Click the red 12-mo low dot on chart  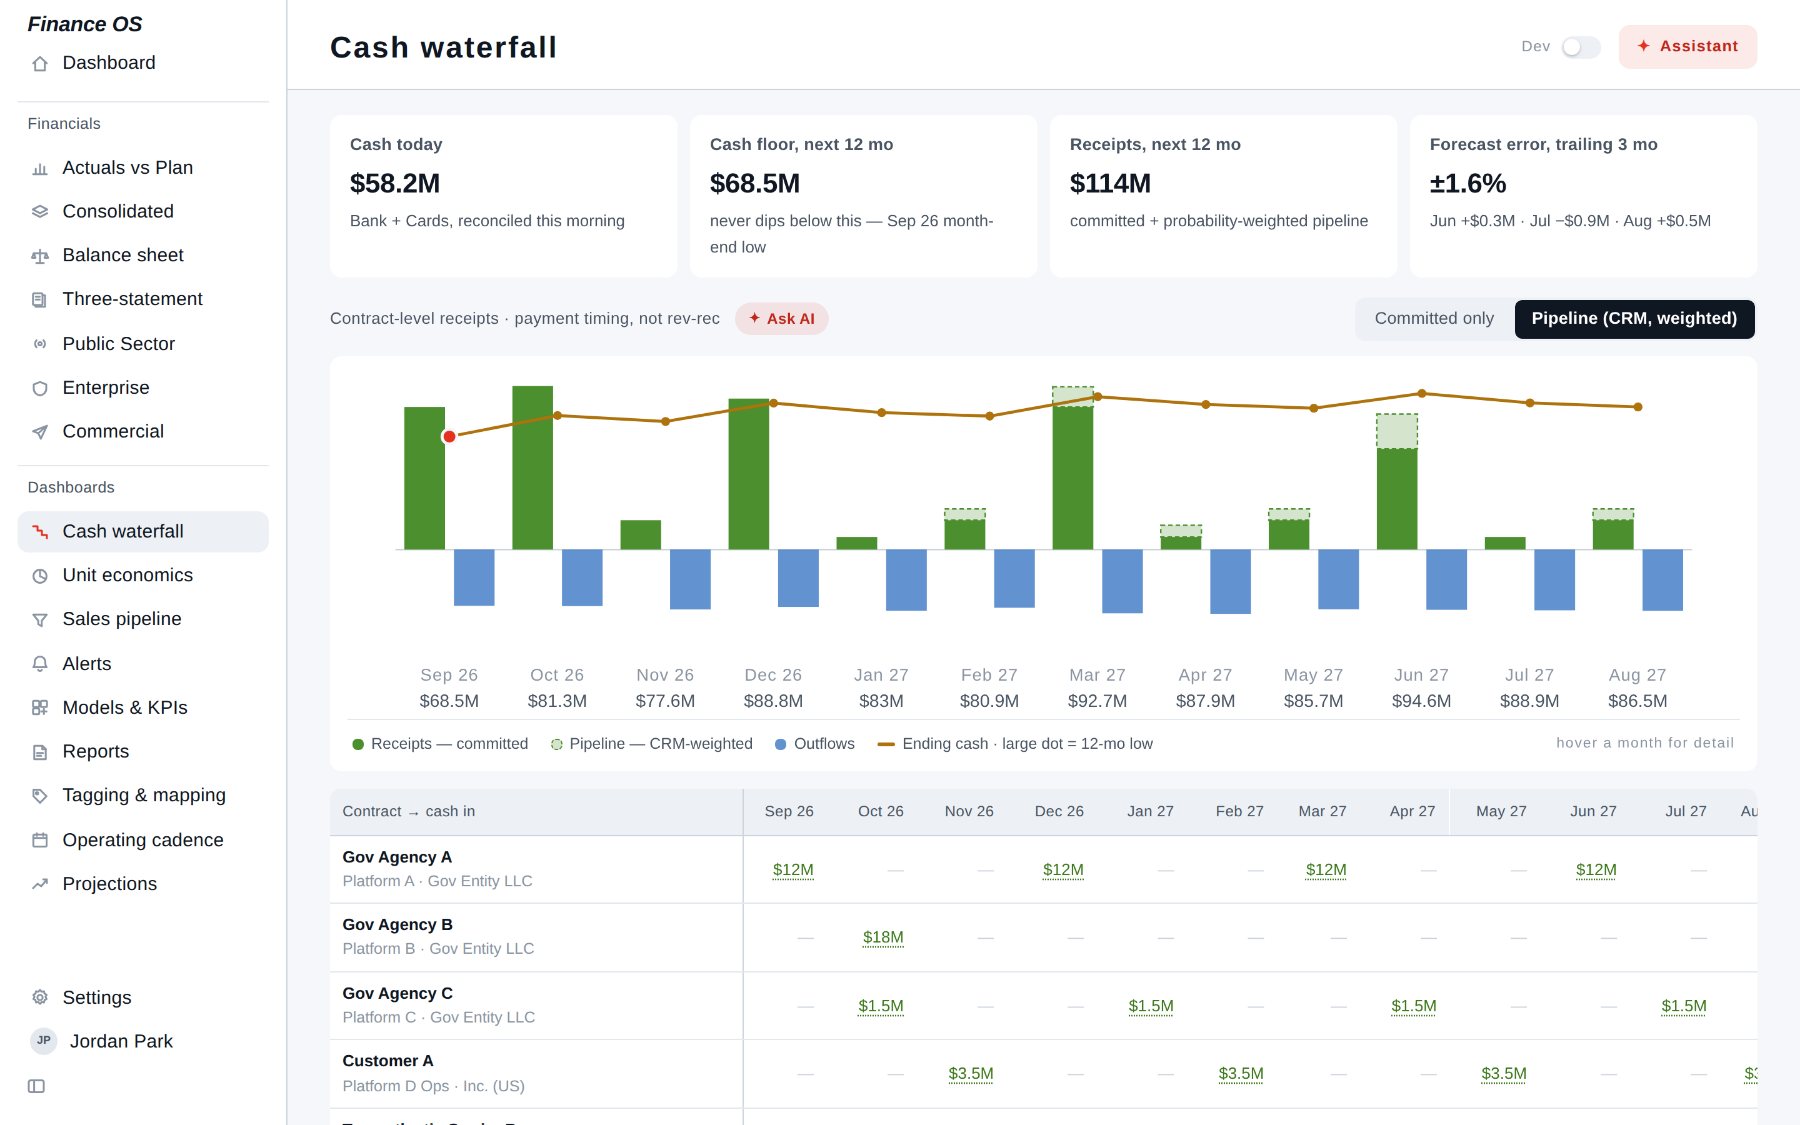pos(449,436)
